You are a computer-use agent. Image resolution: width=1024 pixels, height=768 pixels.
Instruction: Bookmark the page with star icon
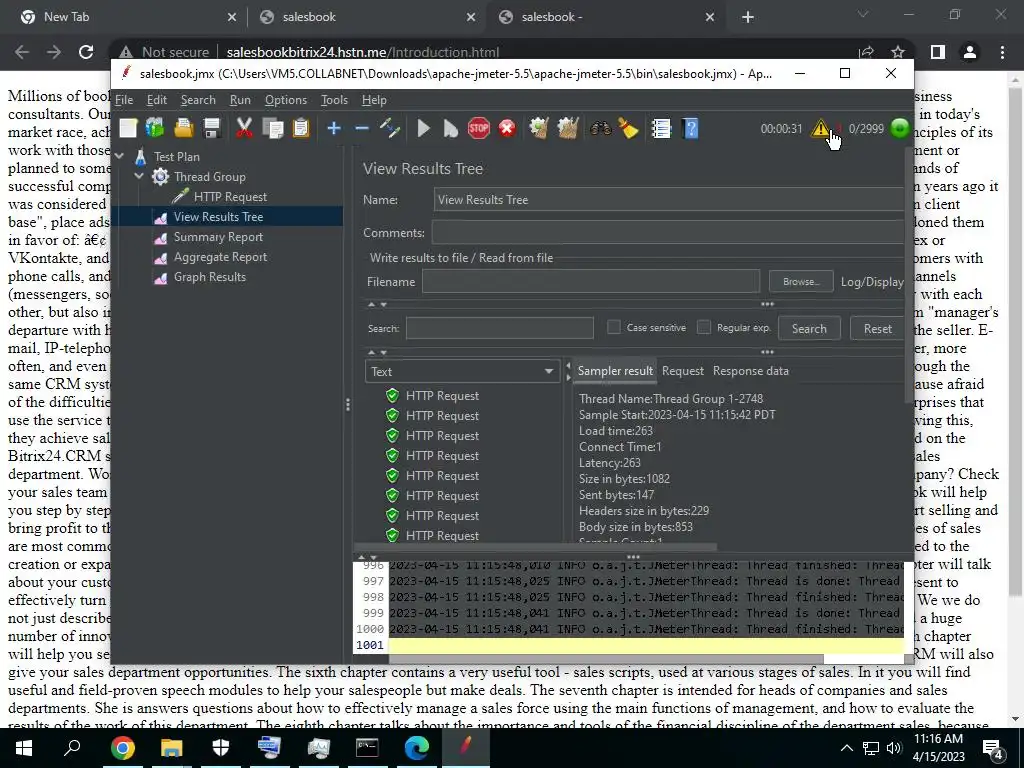898,52
